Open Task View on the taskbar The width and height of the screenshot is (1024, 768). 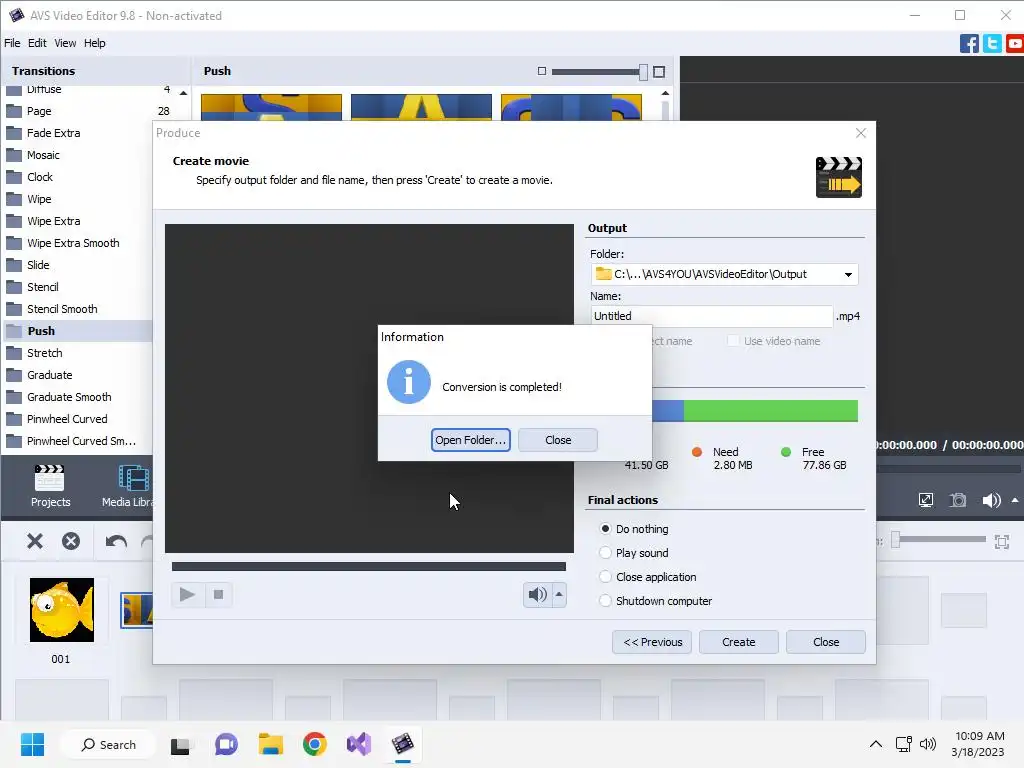181,744
